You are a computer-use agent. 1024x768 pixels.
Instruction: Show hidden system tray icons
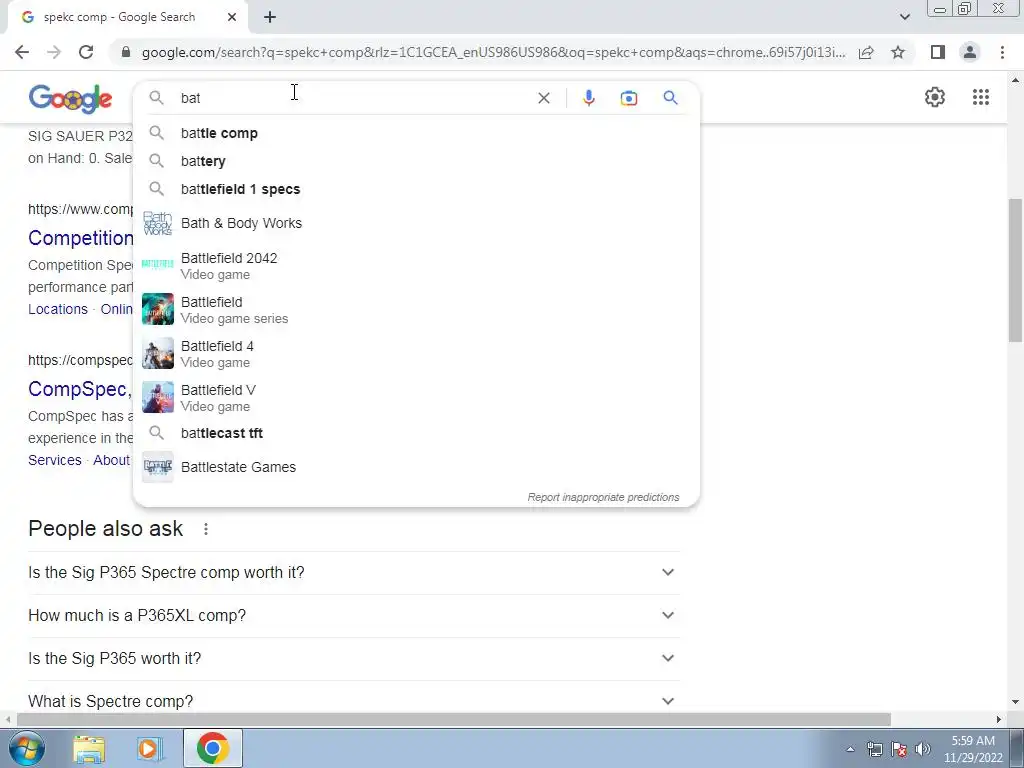click(x=850, y=749)
